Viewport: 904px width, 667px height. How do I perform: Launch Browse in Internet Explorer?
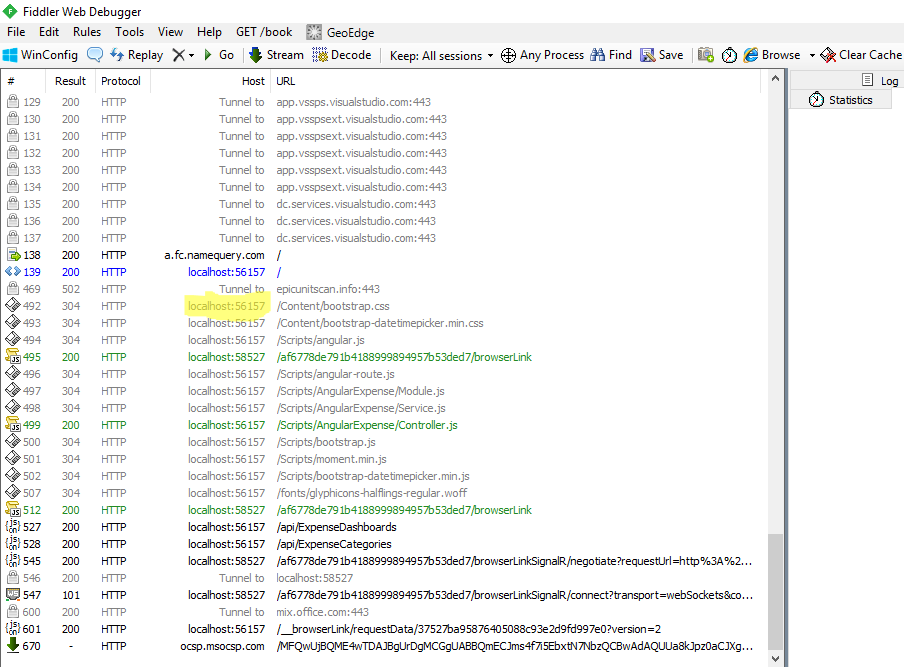tap(772, 55)
